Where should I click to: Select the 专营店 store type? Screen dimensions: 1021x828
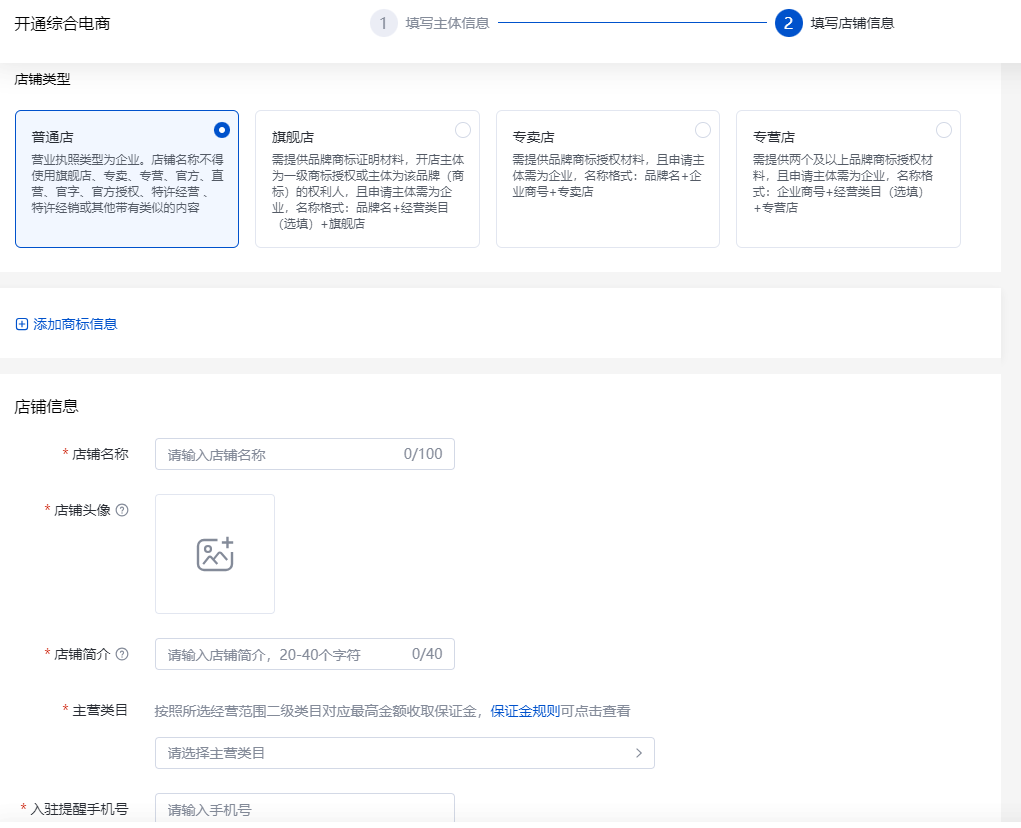click(943, 129)
